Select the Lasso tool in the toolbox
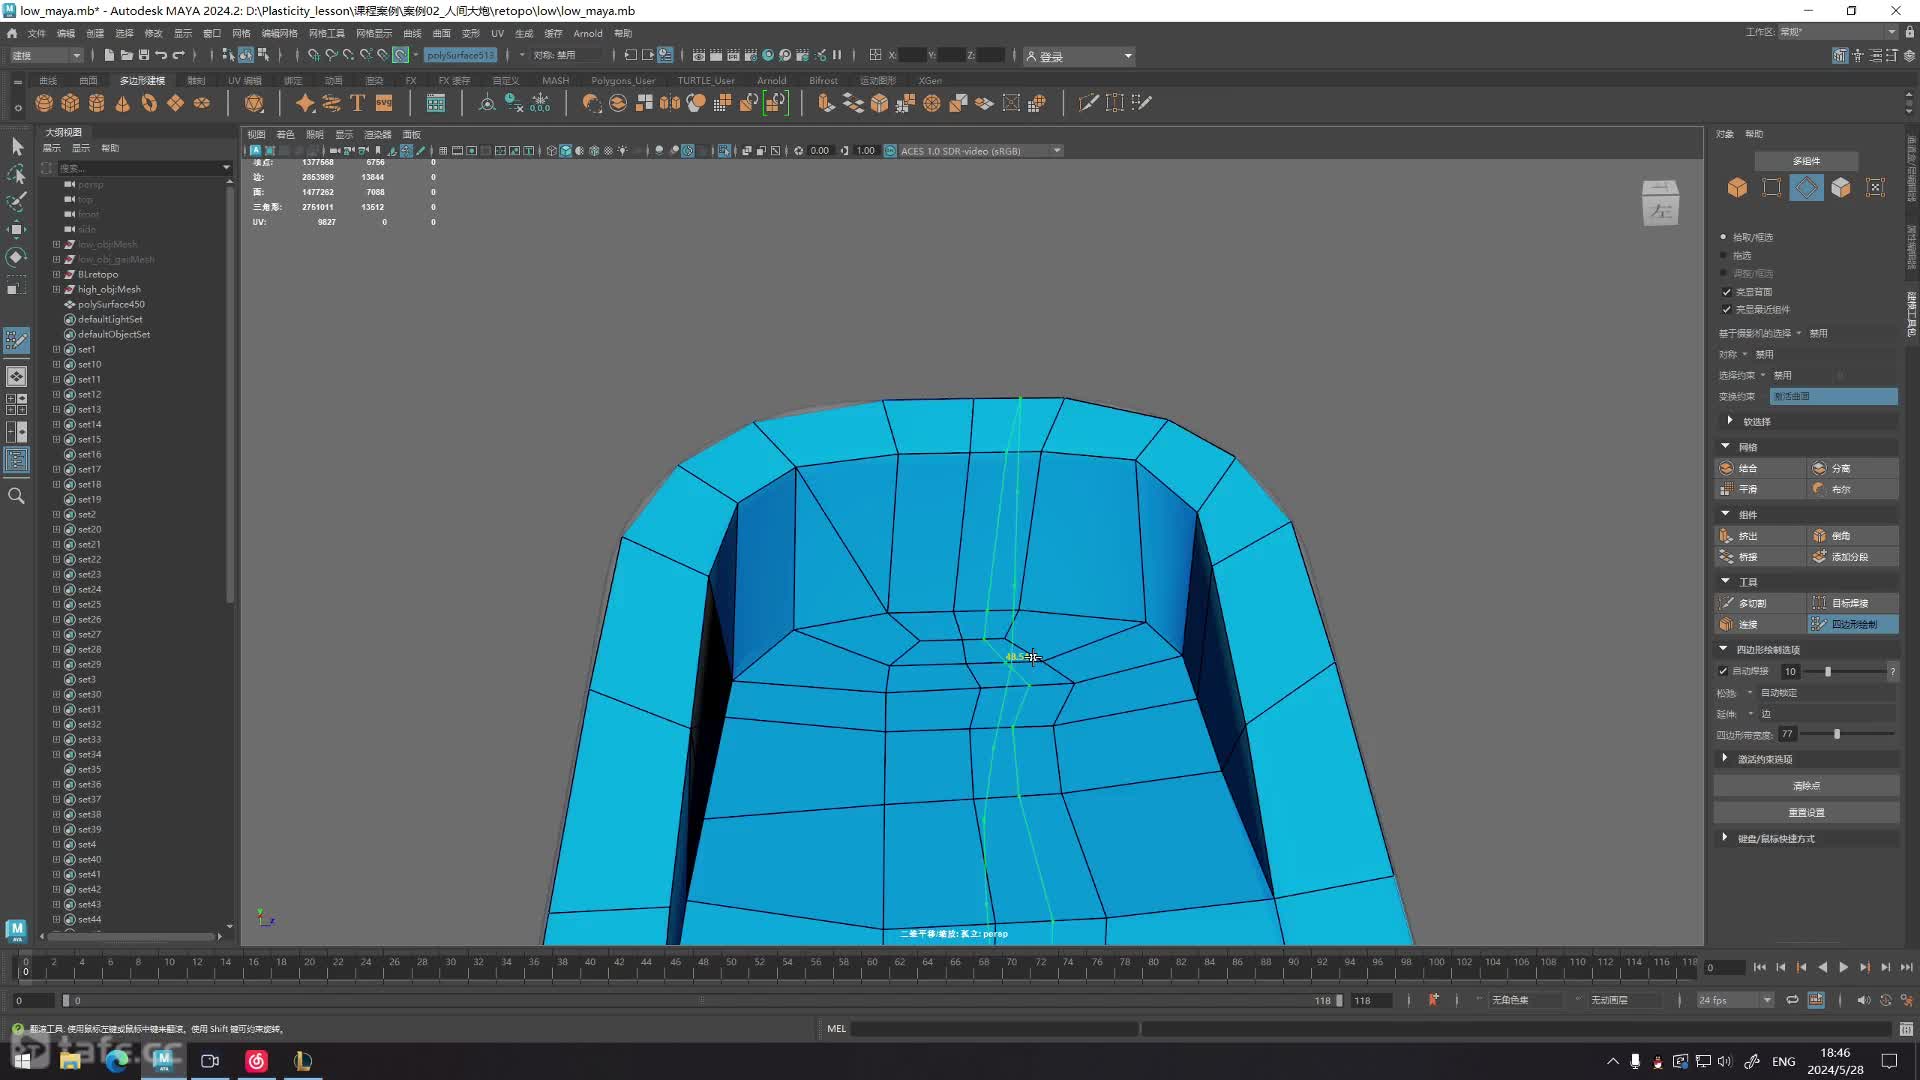The width and height of the screenshot is (1920, 1080). [16, 175]
